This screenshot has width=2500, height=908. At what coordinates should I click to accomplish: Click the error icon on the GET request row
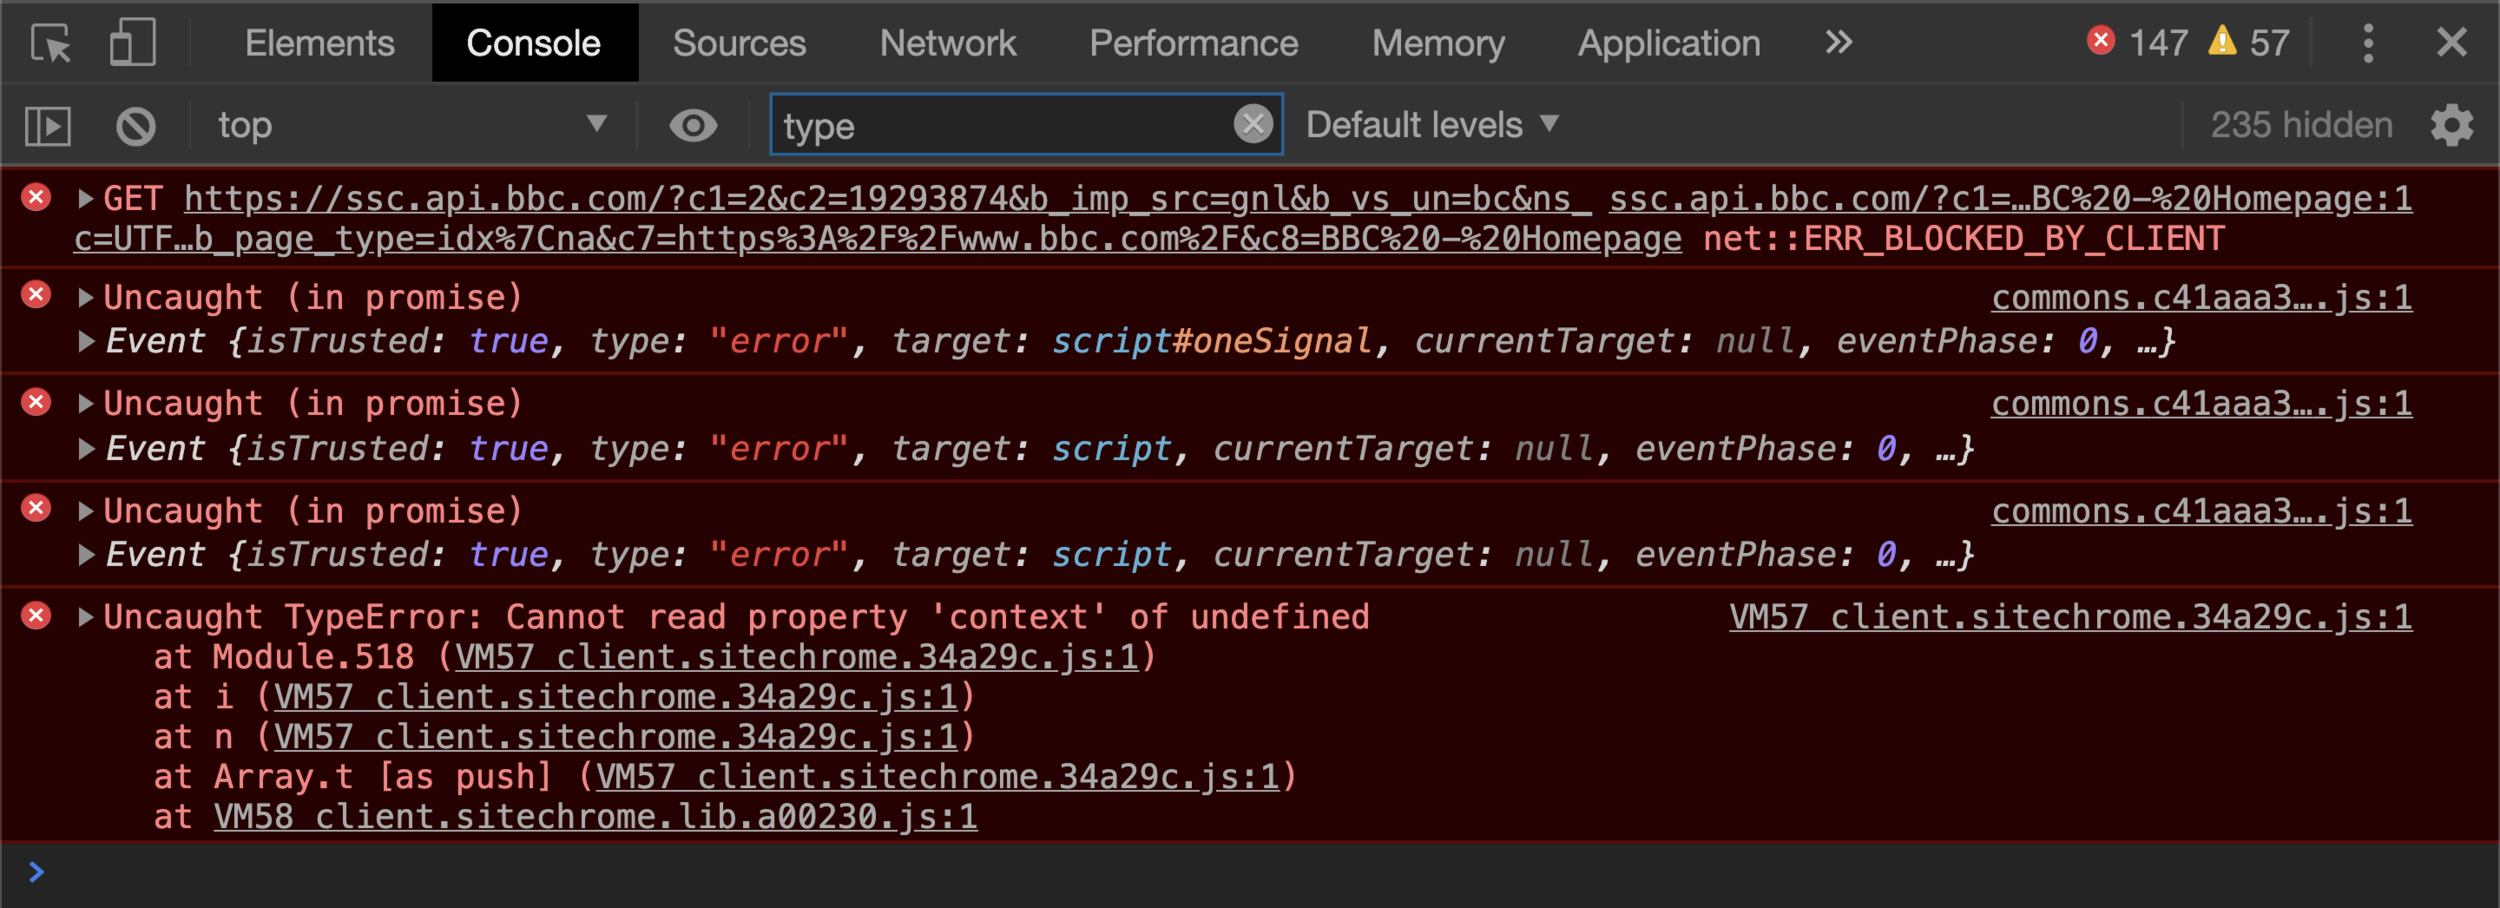(x=37, y=197)
